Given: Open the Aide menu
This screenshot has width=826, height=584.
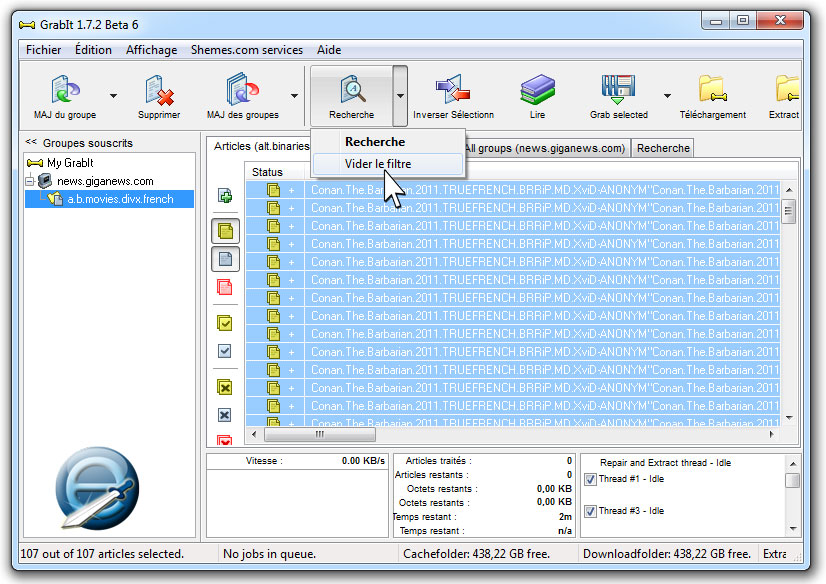Looking at the screenshot, I should click(x=329, y=50).
